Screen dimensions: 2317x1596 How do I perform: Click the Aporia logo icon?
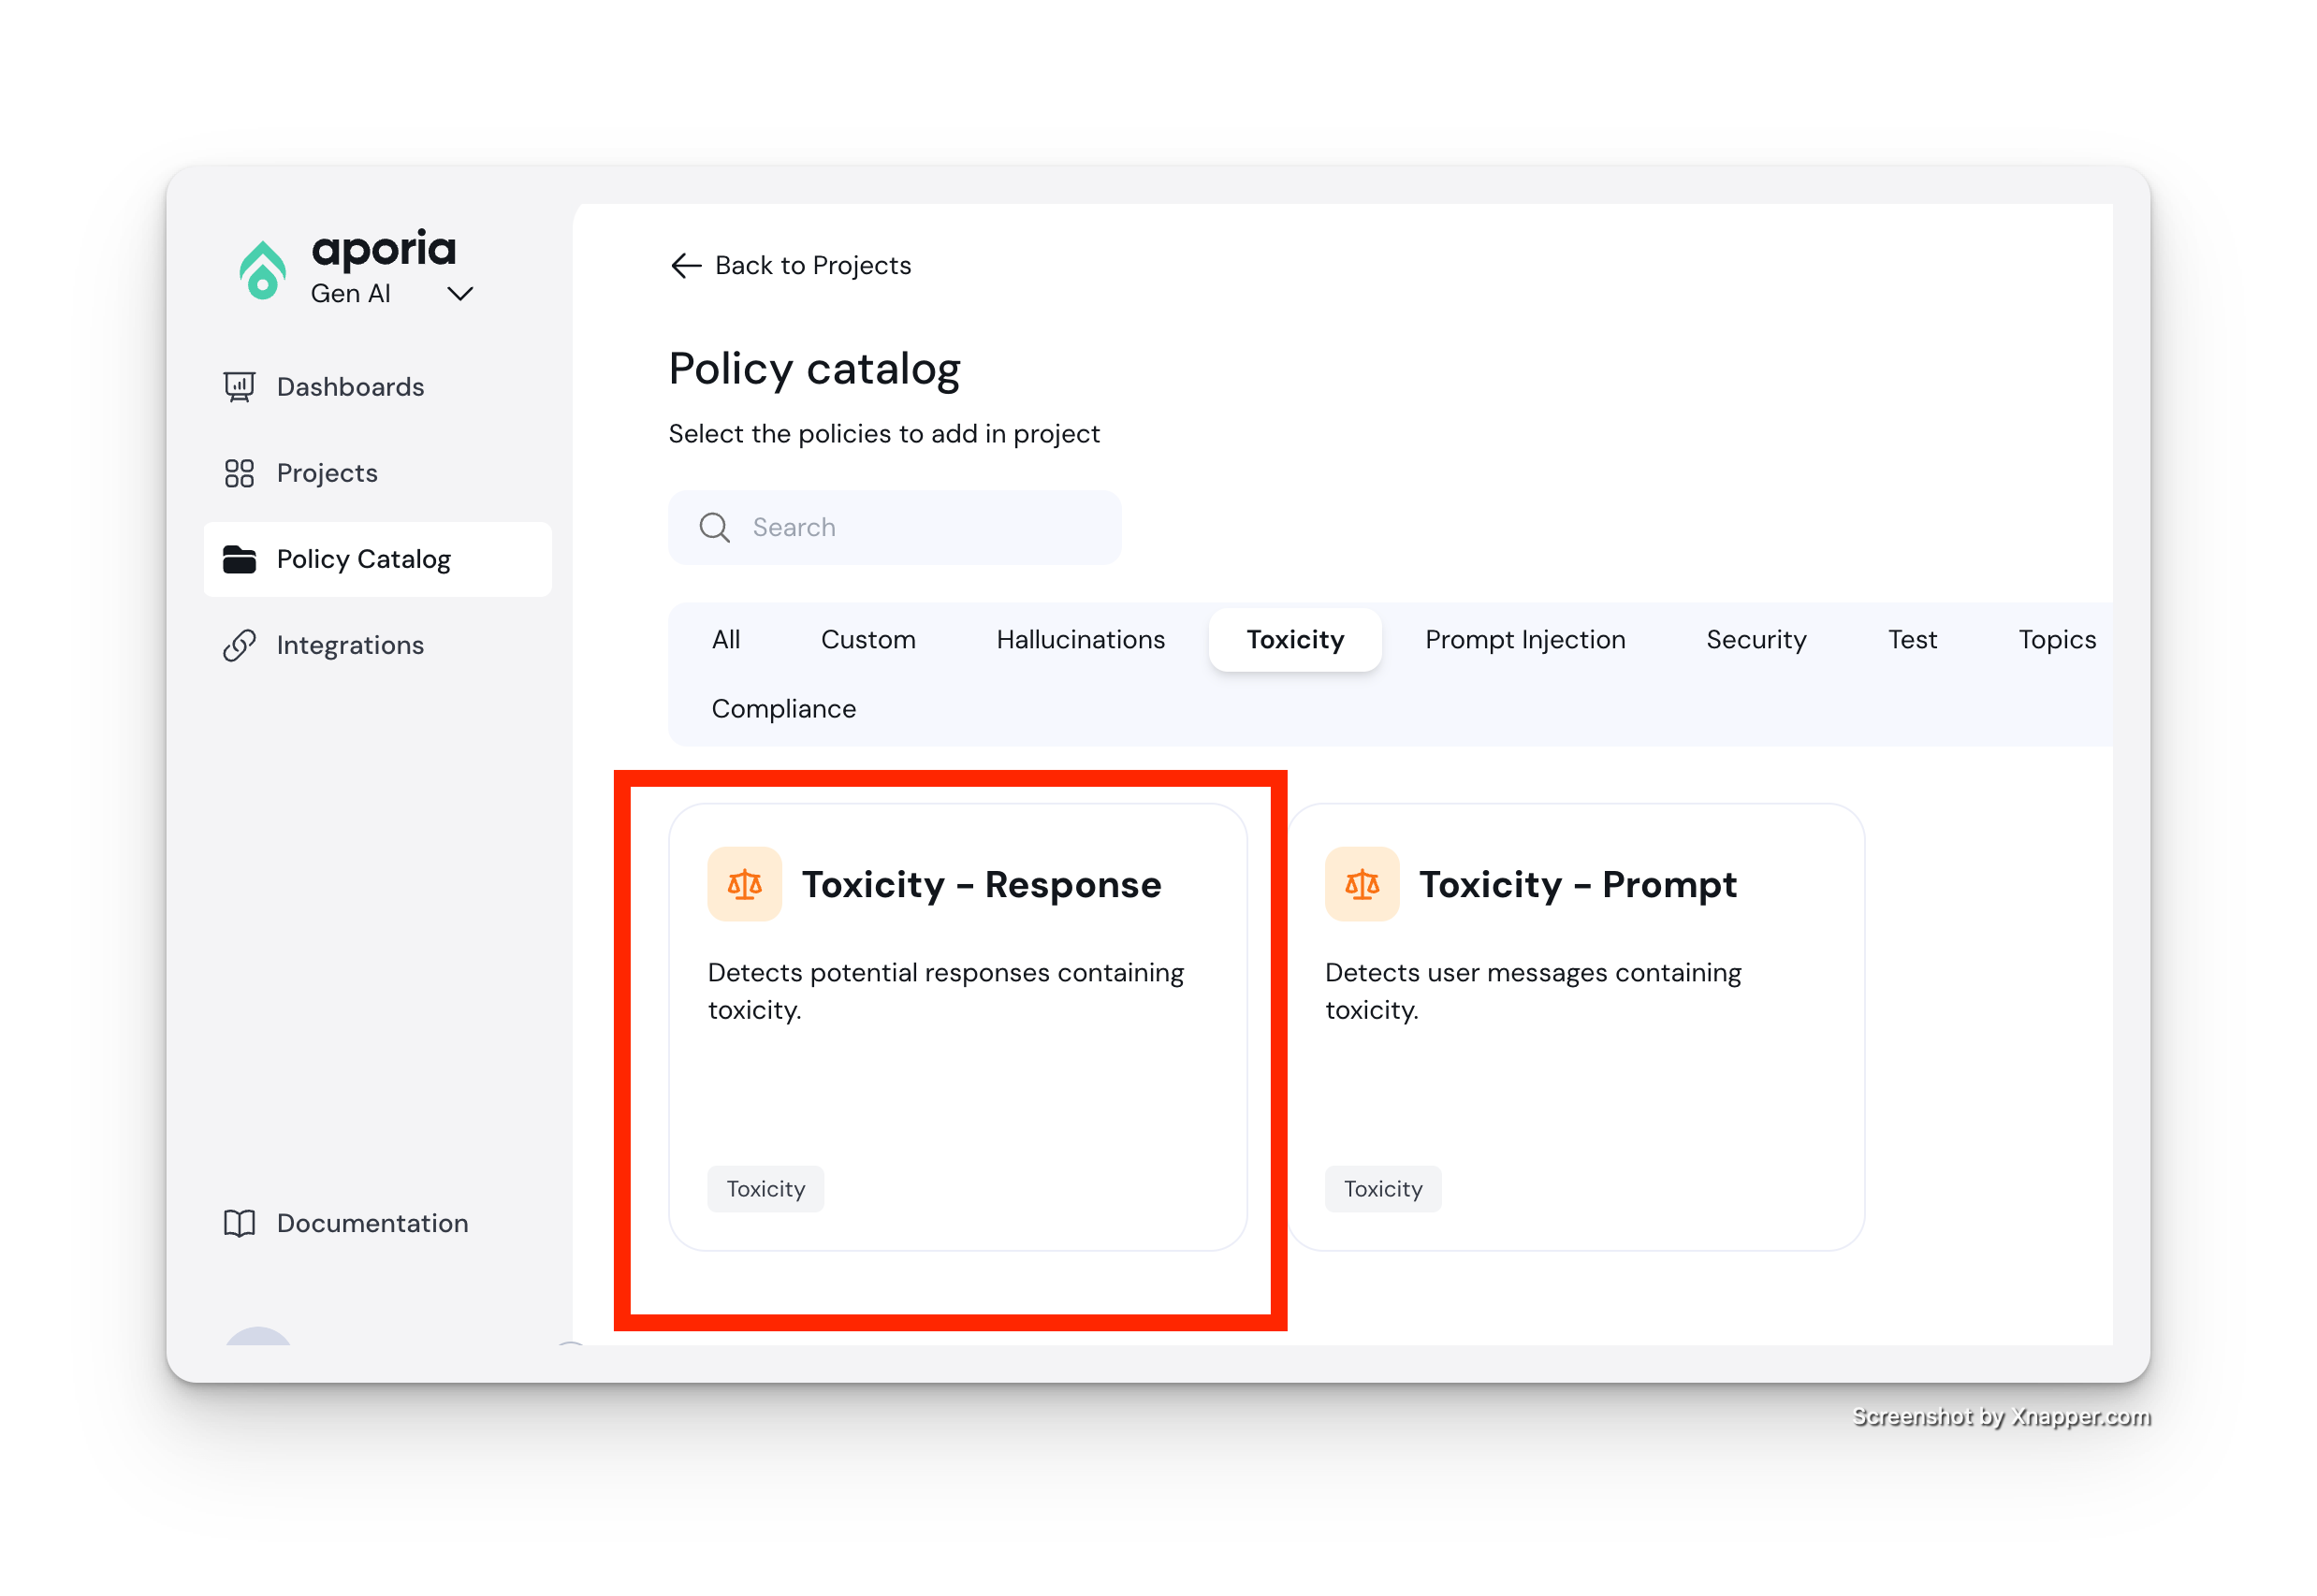click(262, 270)
